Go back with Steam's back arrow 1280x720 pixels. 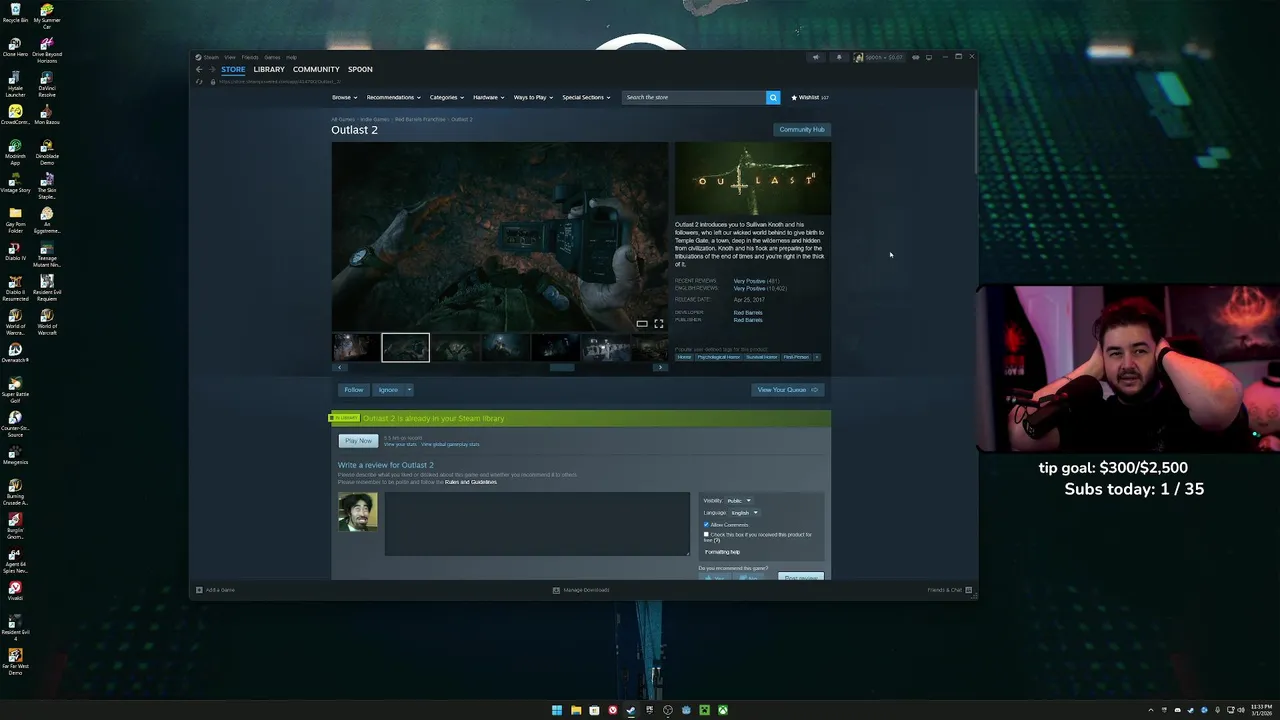click(199, 69)
